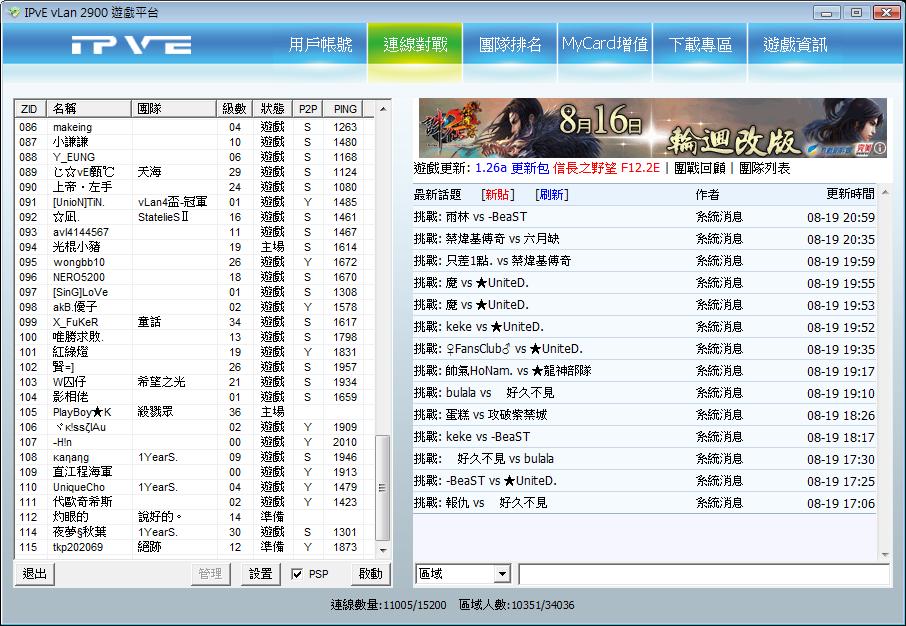Go to the MyCard增值 tab
906x626 pixels.
[604, 45]
